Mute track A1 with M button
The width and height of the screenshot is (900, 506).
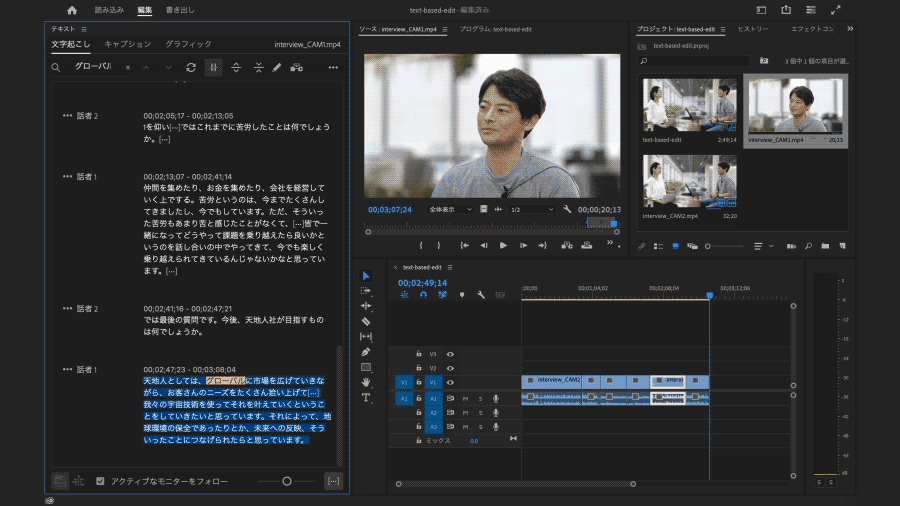(465, 399)
